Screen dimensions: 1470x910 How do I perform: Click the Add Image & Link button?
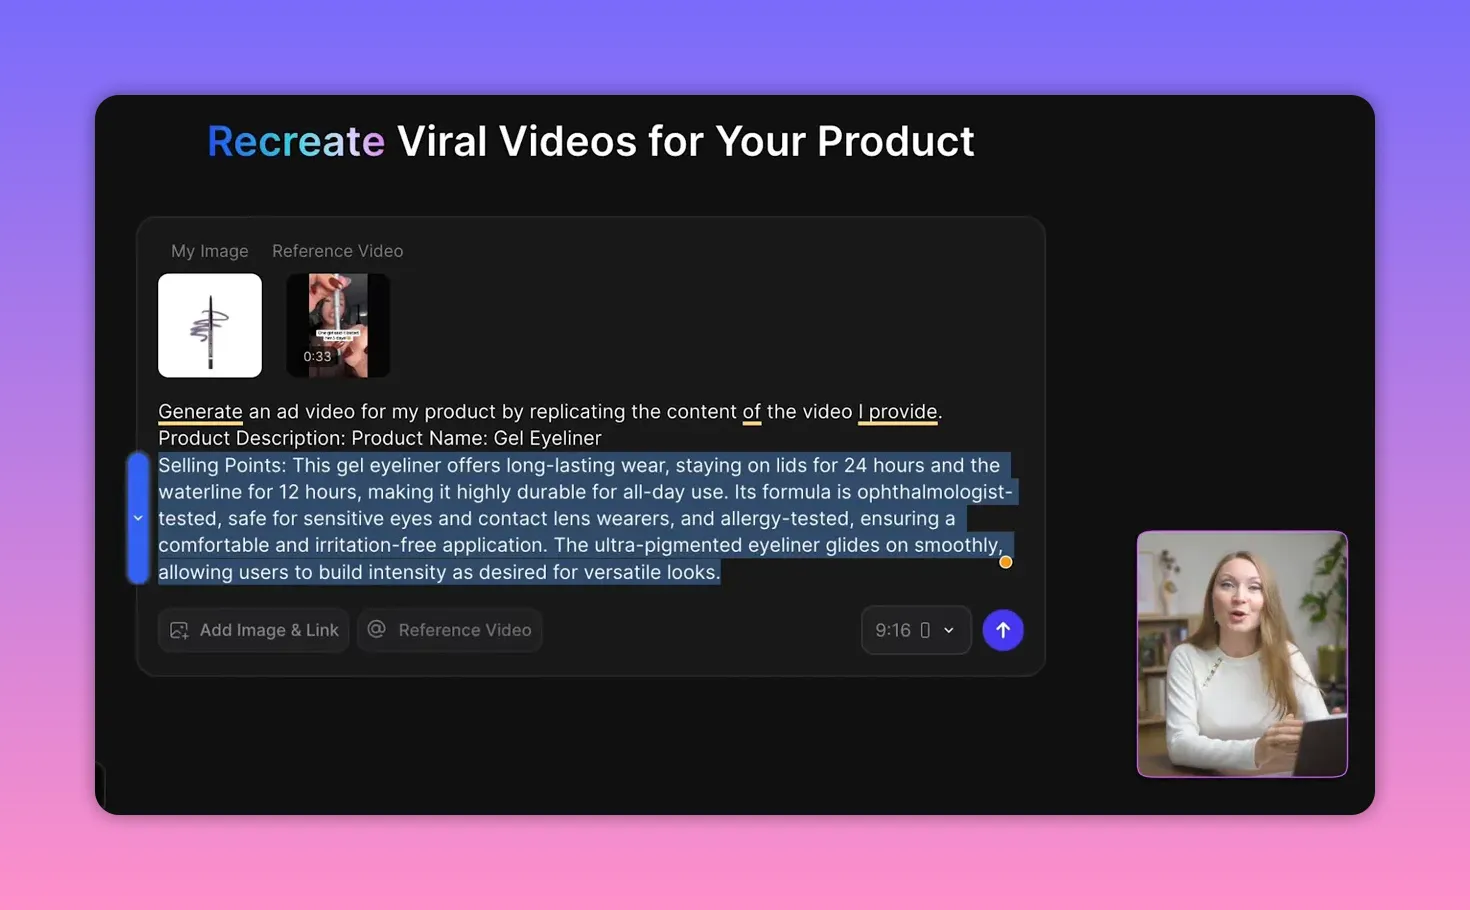[253, 630]
